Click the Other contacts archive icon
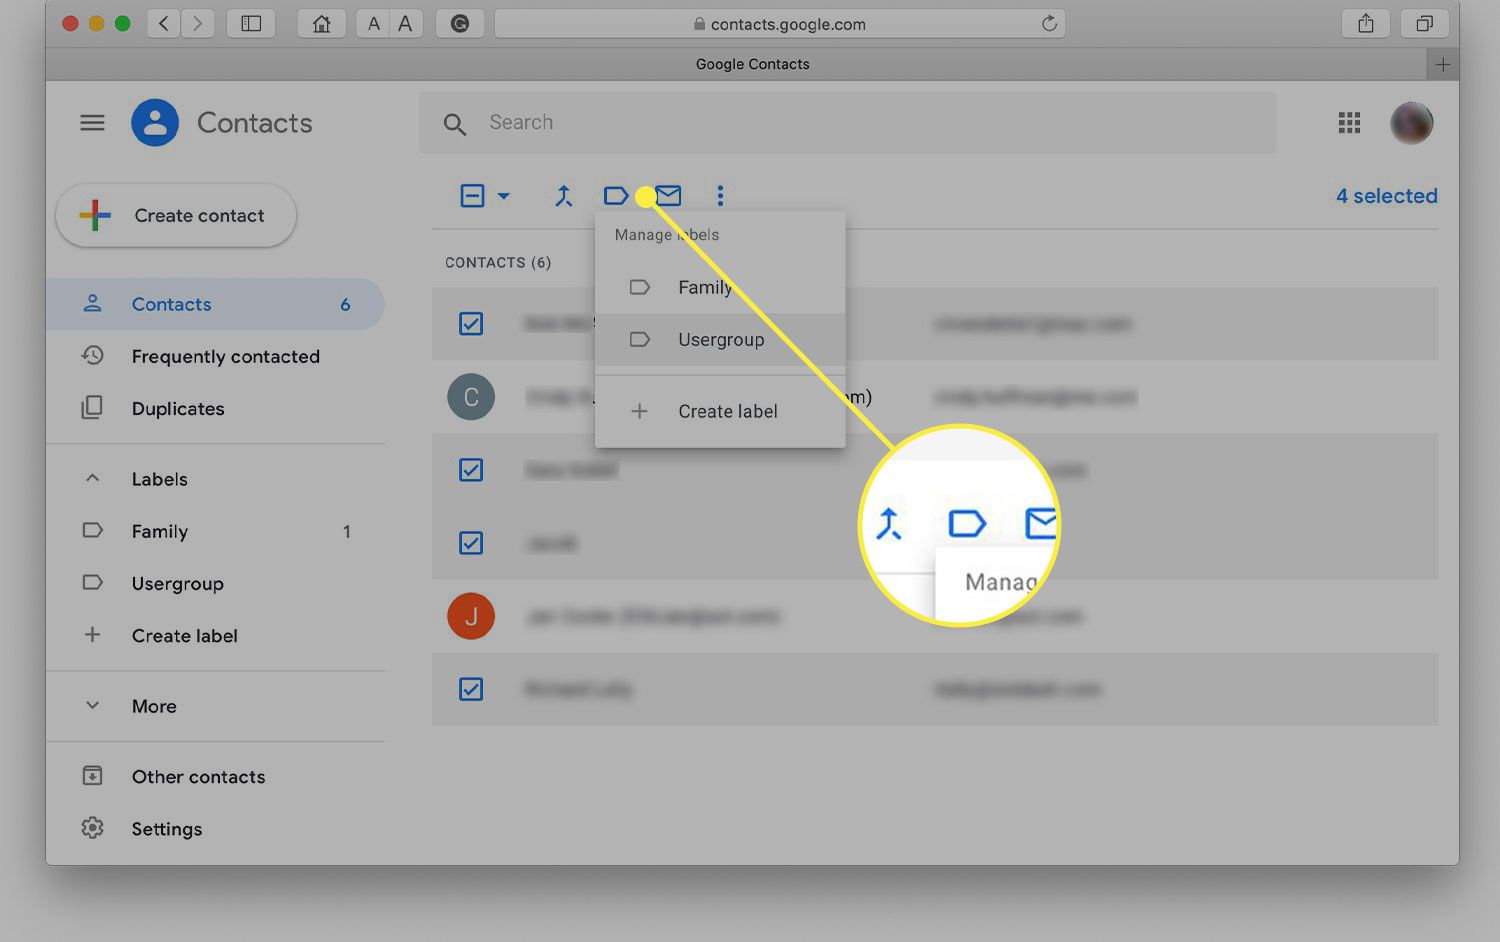The image size is (1500, 942). tap(92, 776)
